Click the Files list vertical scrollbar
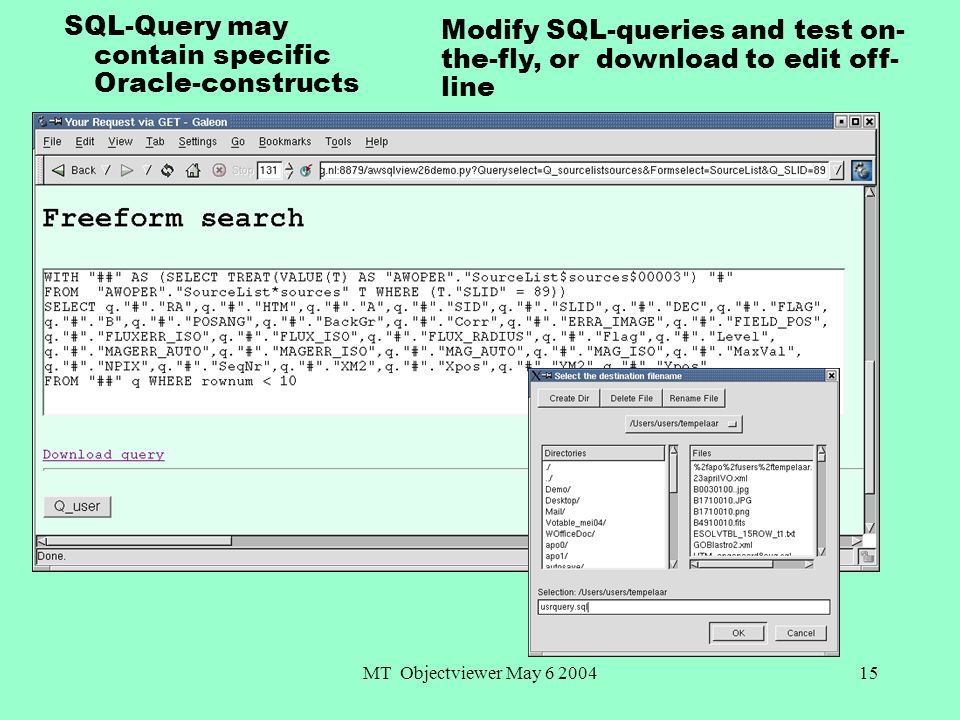Screen dimensions: 960x720 (822, 501)
